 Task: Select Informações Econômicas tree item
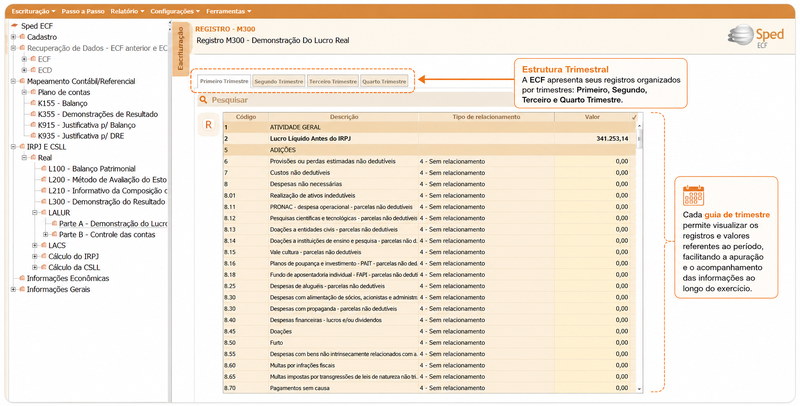[x=68, y=278]
